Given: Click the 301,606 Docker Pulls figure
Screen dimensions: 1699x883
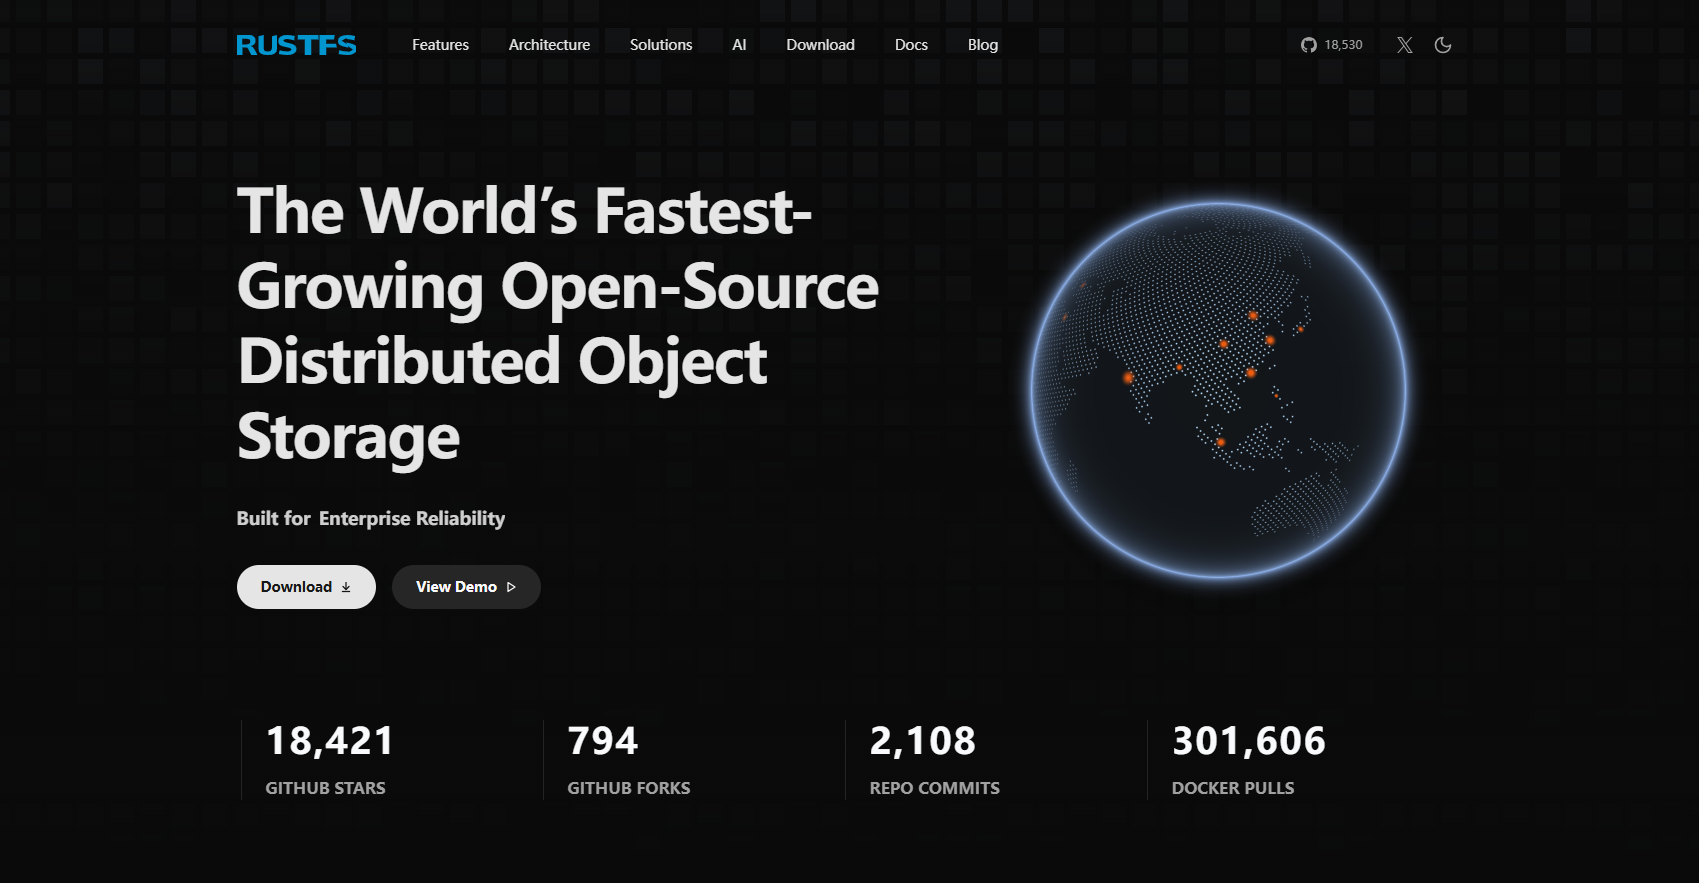Looking at the screenshot, I should (1249, 741).
